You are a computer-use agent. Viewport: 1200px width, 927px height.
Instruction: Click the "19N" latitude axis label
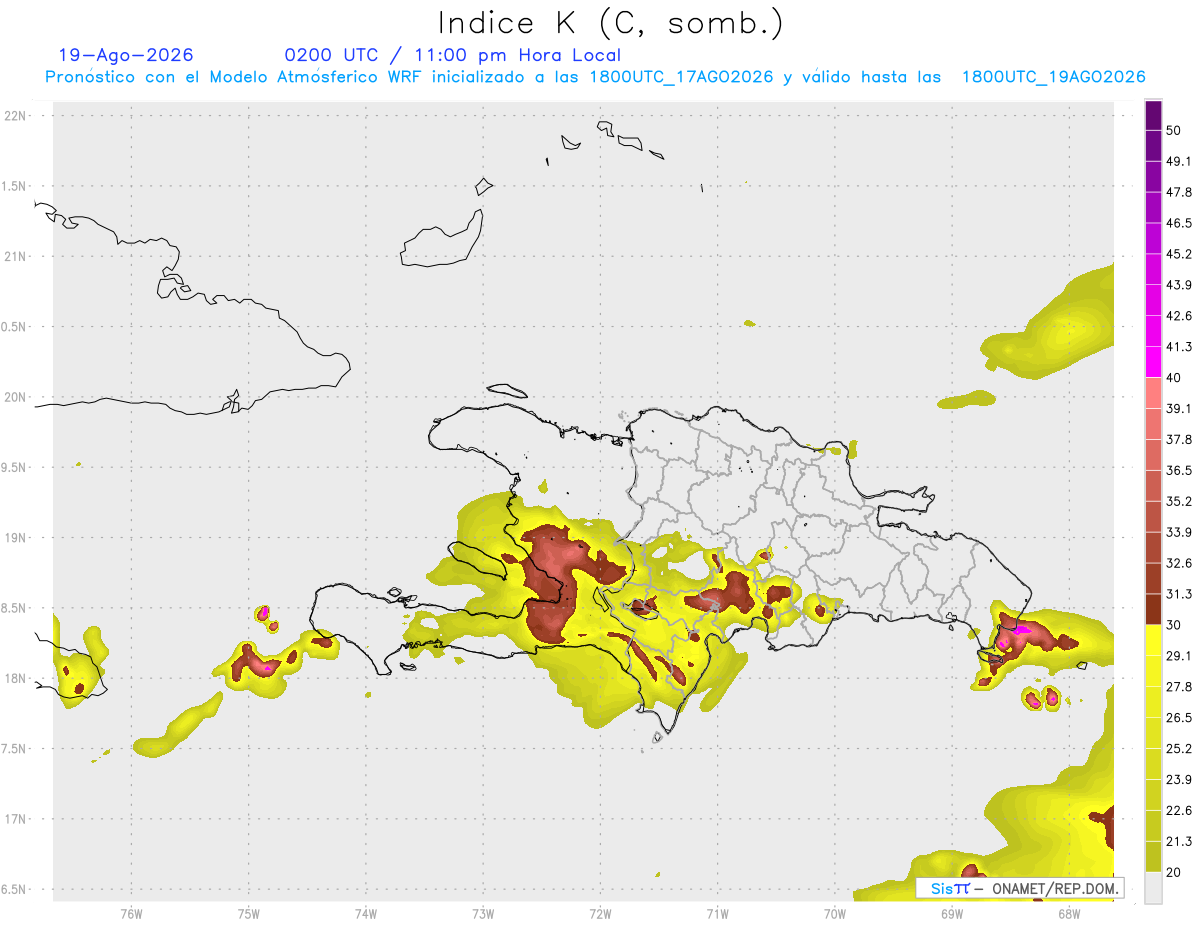point(15,537)
